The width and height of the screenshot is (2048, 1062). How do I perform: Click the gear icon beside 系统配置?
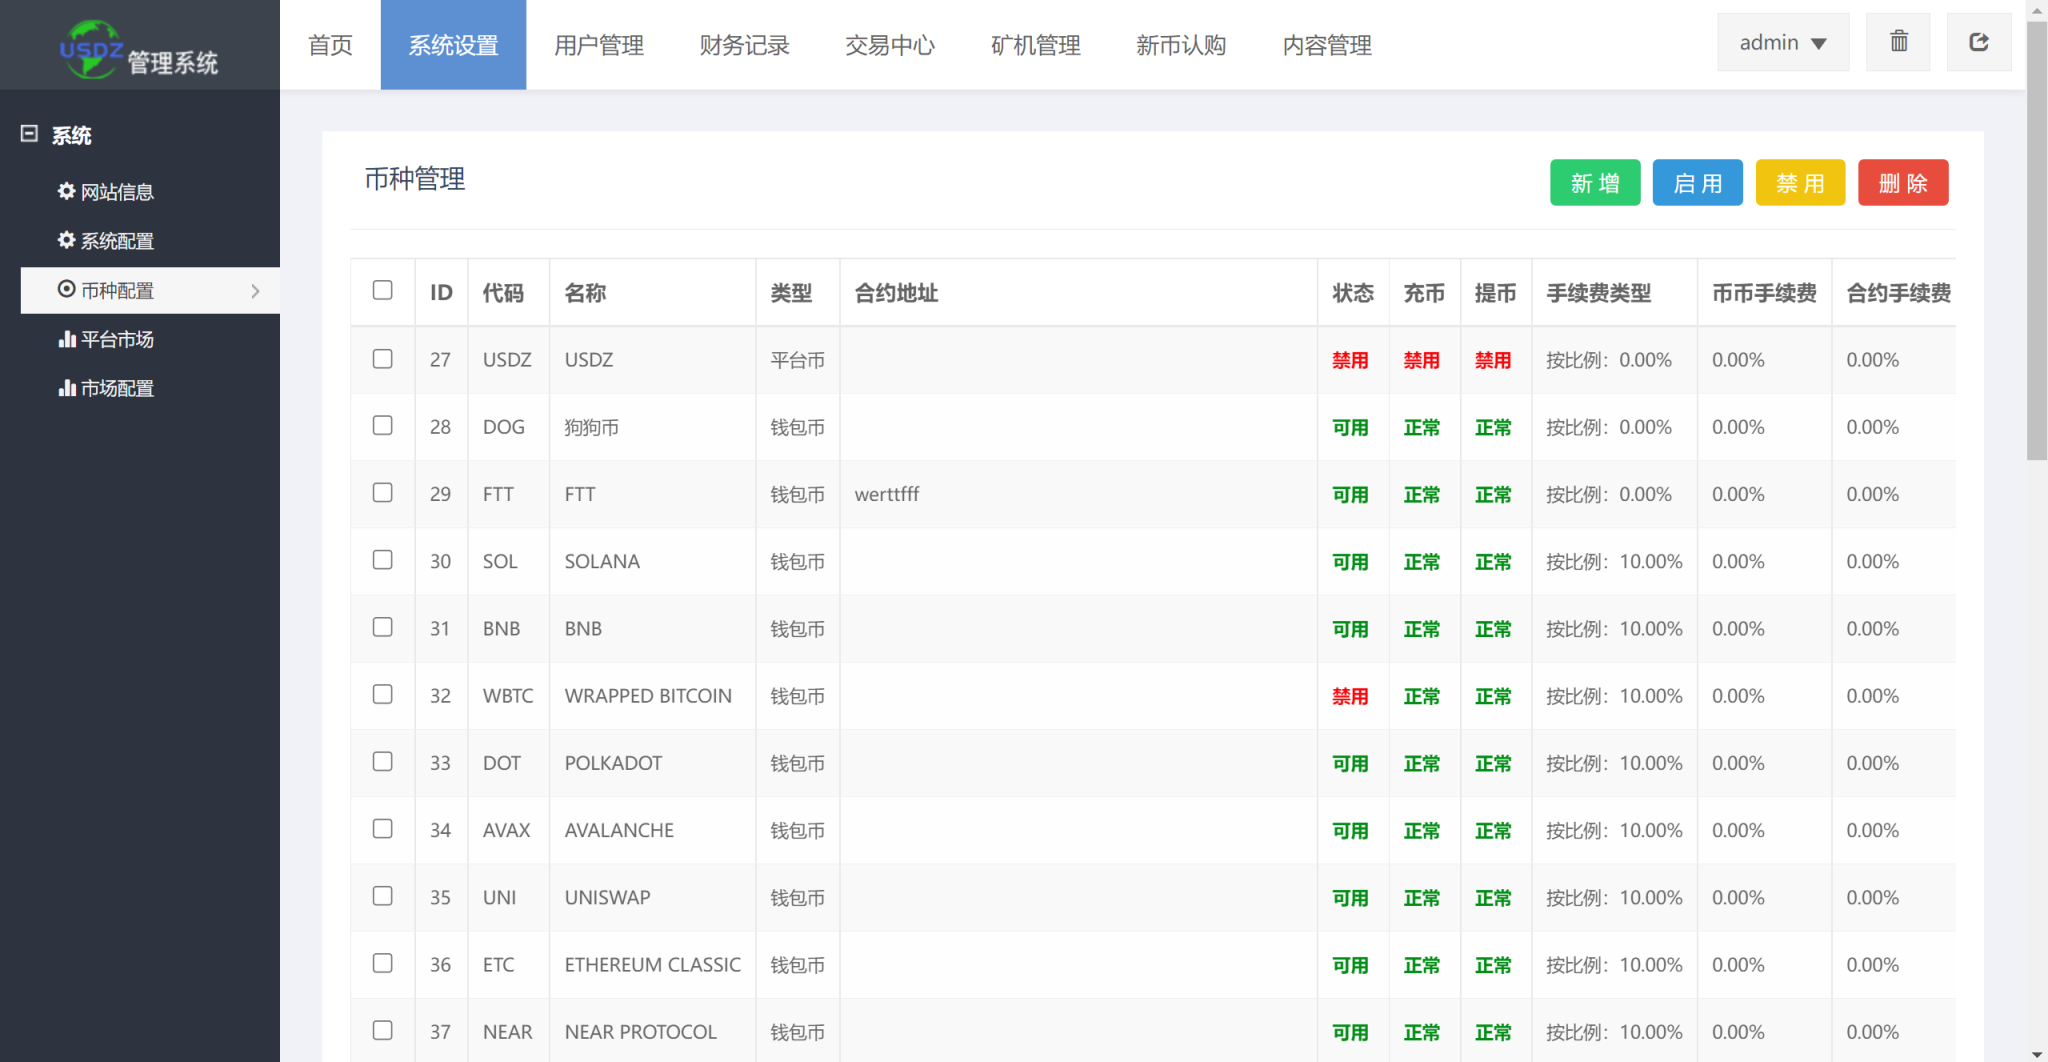66,240
